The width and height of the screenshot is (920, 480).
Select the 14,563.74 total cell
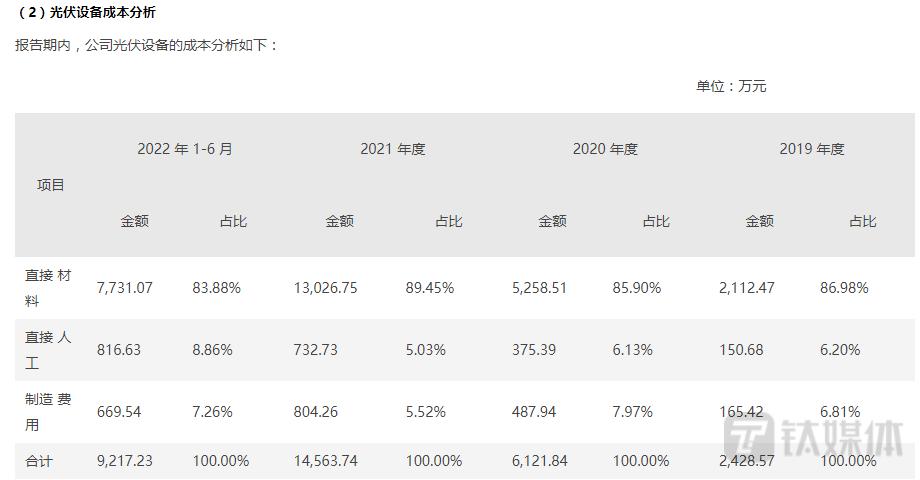tap(325, 461)
